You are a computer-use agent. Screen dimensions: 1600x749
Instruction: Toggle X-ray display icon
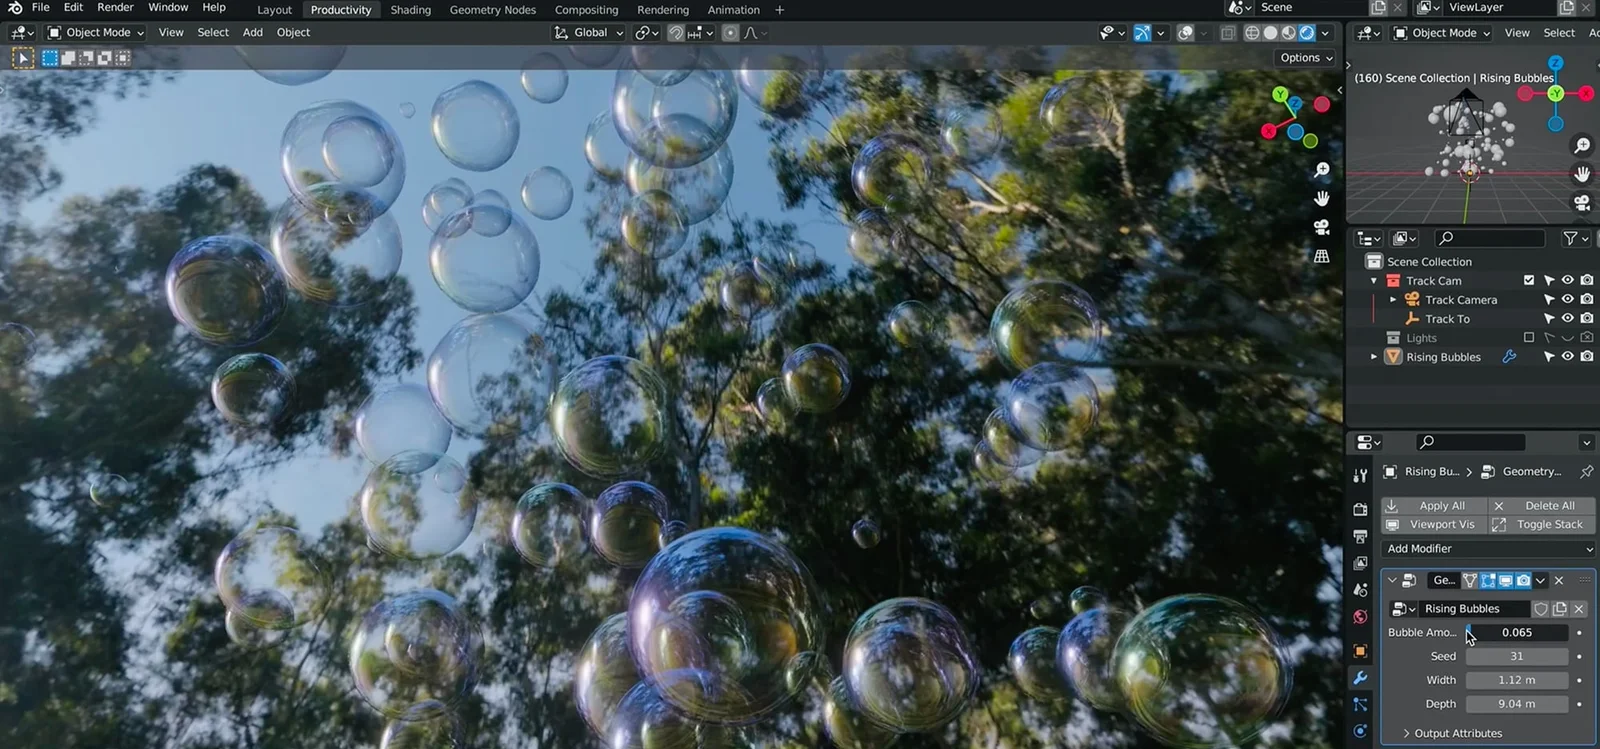click(1228, 33)
